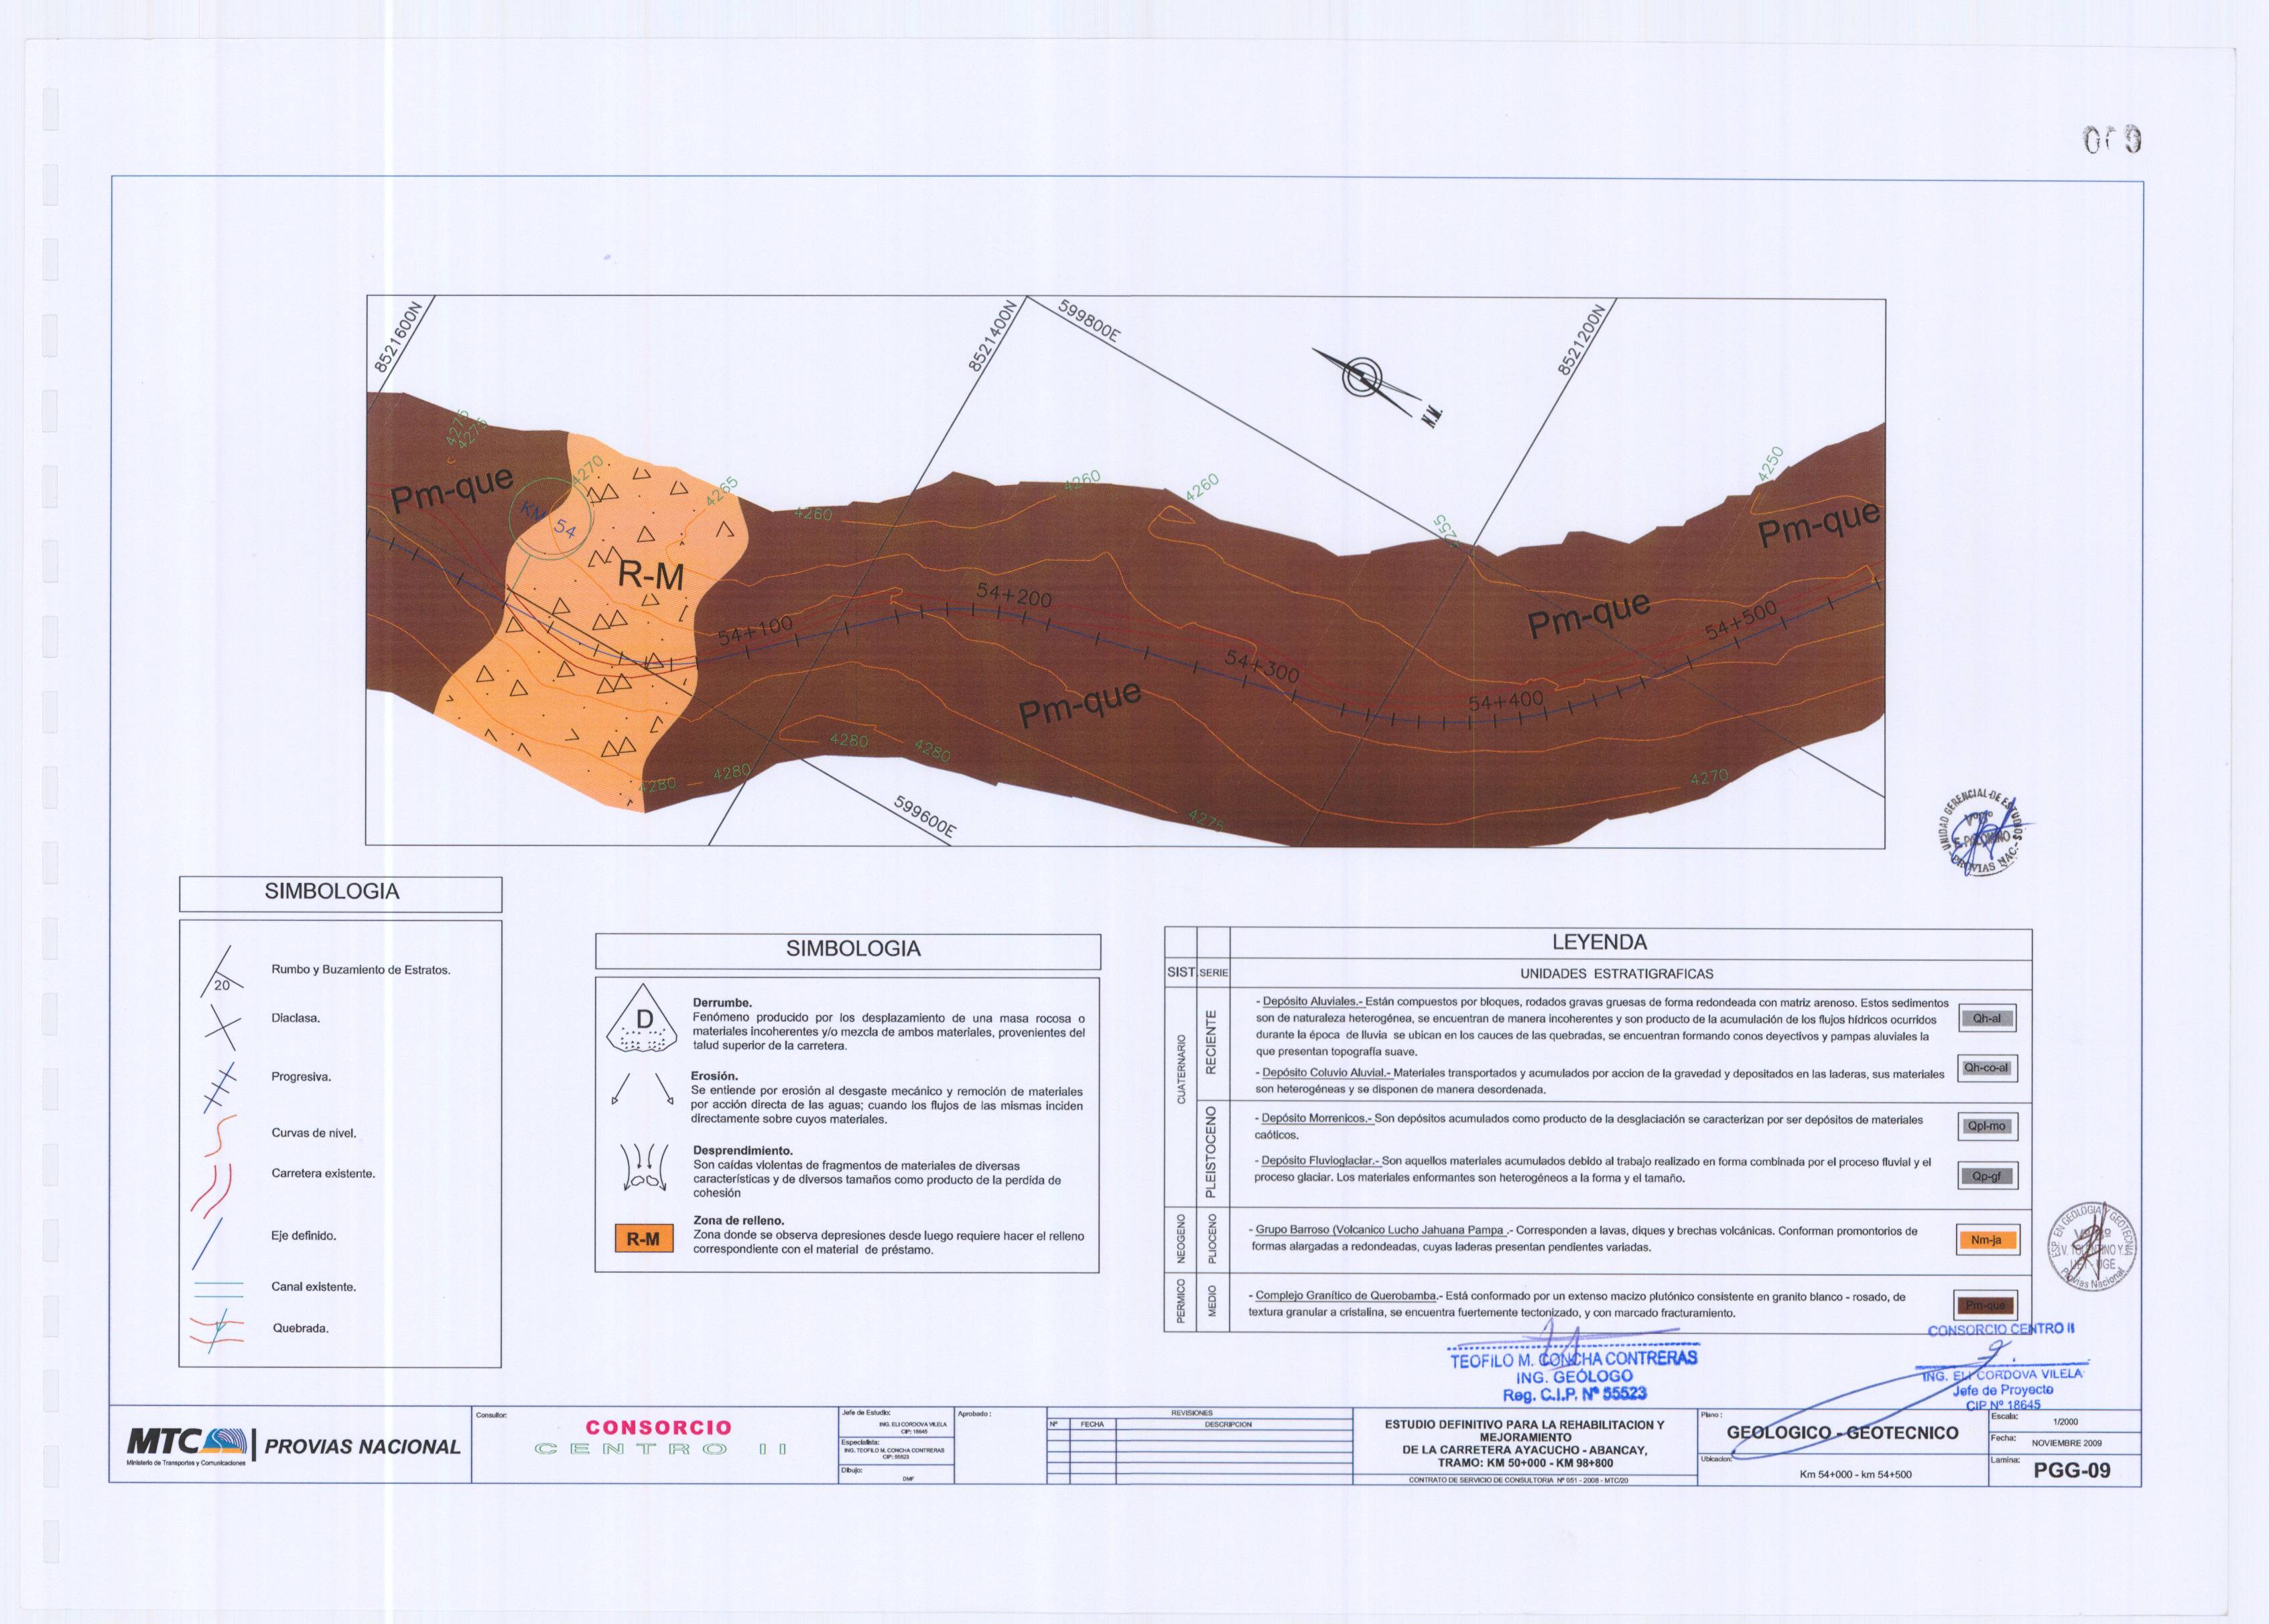2269x1624 pixels.
Task: Click the UNIDADES ESTRATIGRAFICAS heading
Action: pyautogui.click(x=1616, y=973)
